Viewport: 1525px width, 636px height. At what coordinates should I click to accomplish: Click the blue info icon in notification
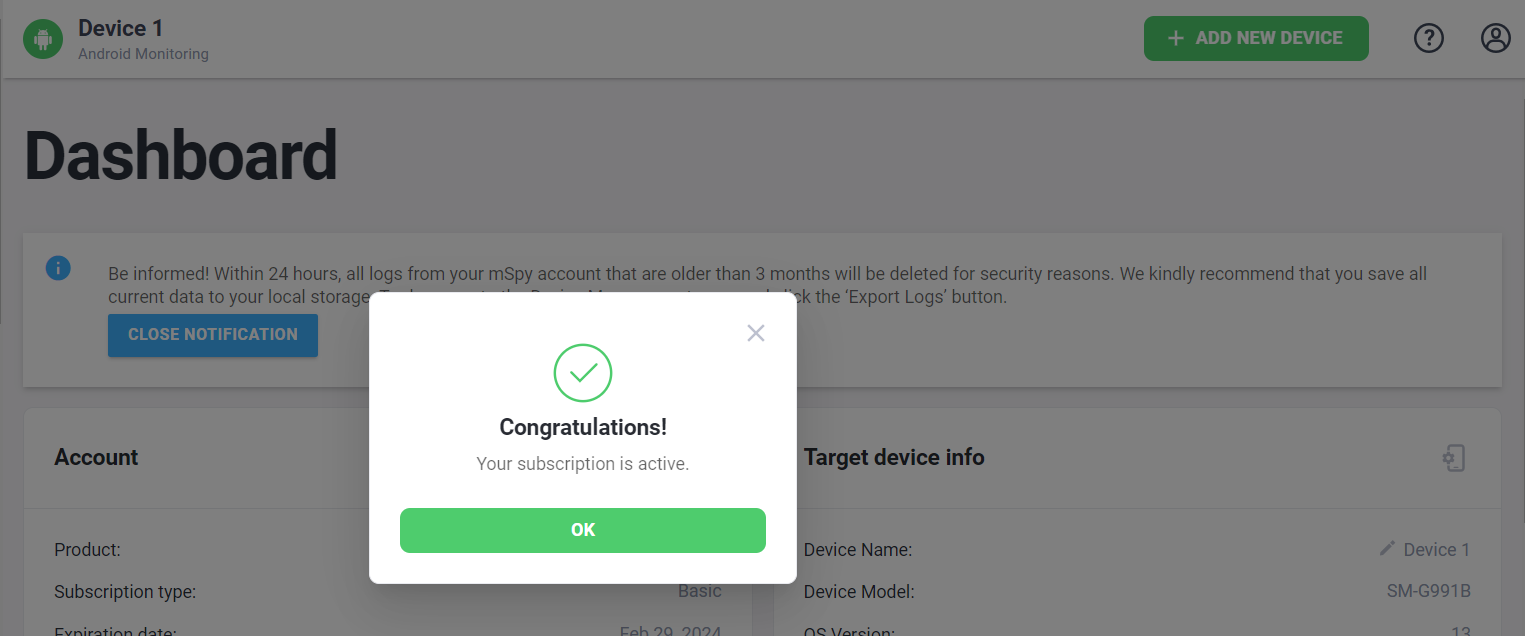click(x=58, y=268)
